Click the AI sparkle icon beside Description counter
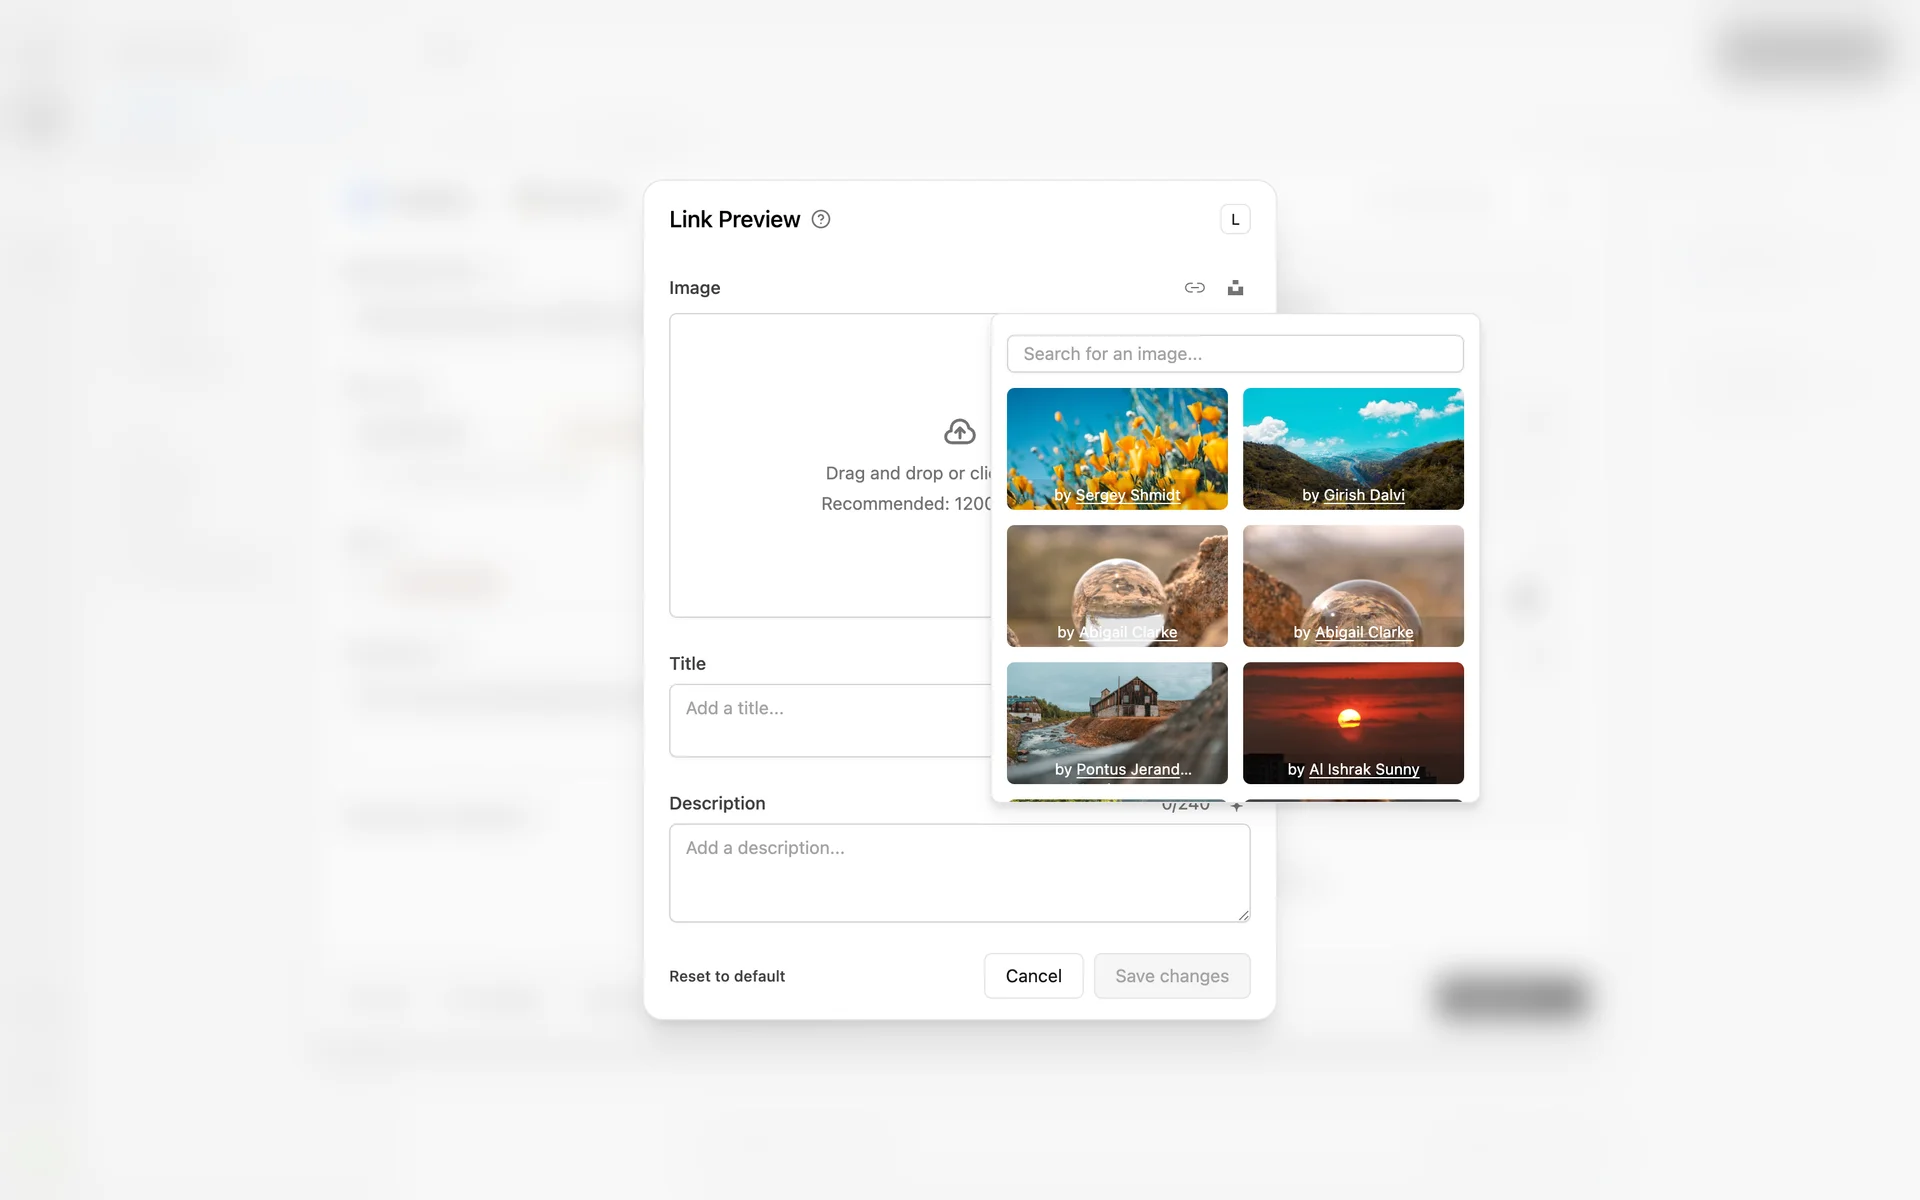The width and height of the screenshot is (1920, 1200). (x=1237, y=806)
